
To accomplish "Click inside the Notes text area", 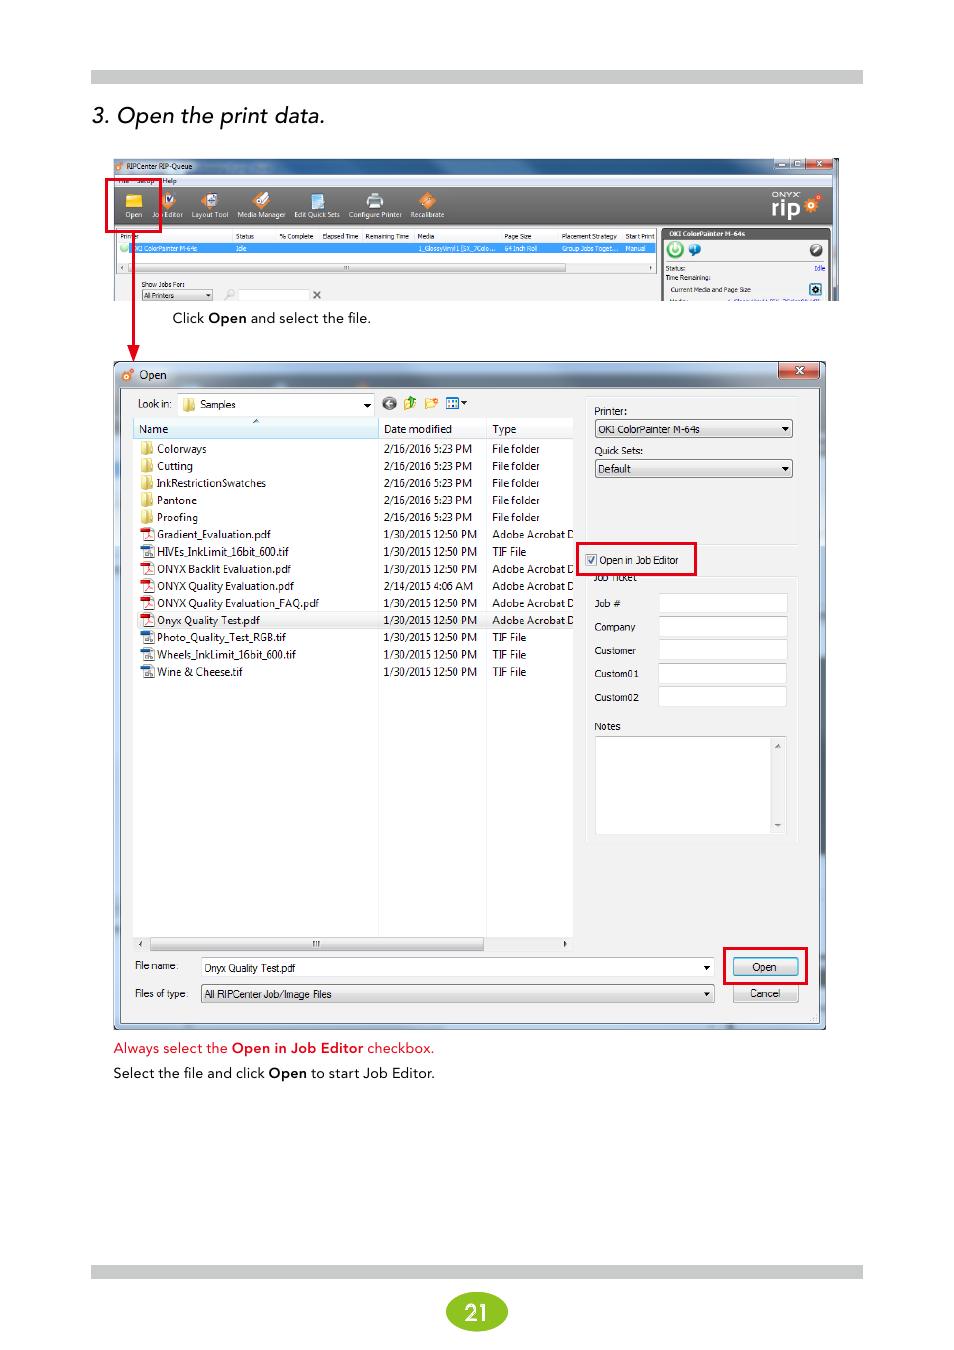I will tap(684, 786).
